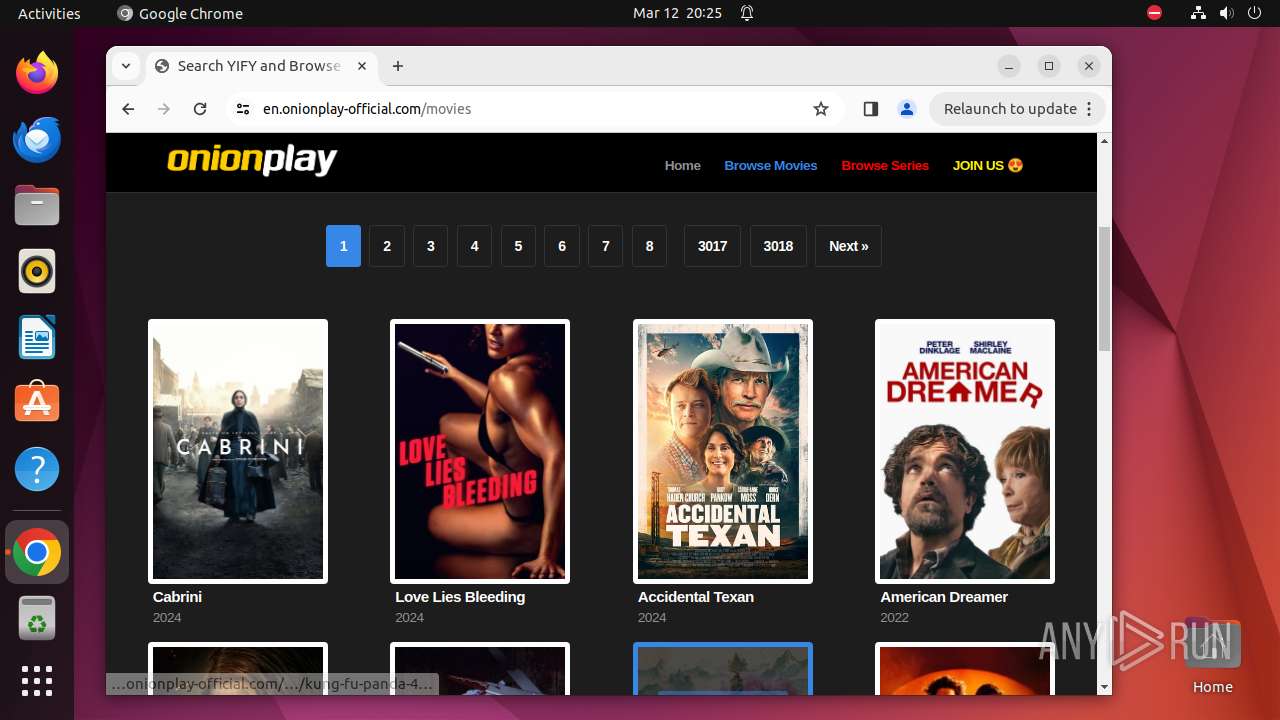The width and height of the screenshot is (1280, 720).
Task: Click the Next » pagination button
Action: coord(848,246)
